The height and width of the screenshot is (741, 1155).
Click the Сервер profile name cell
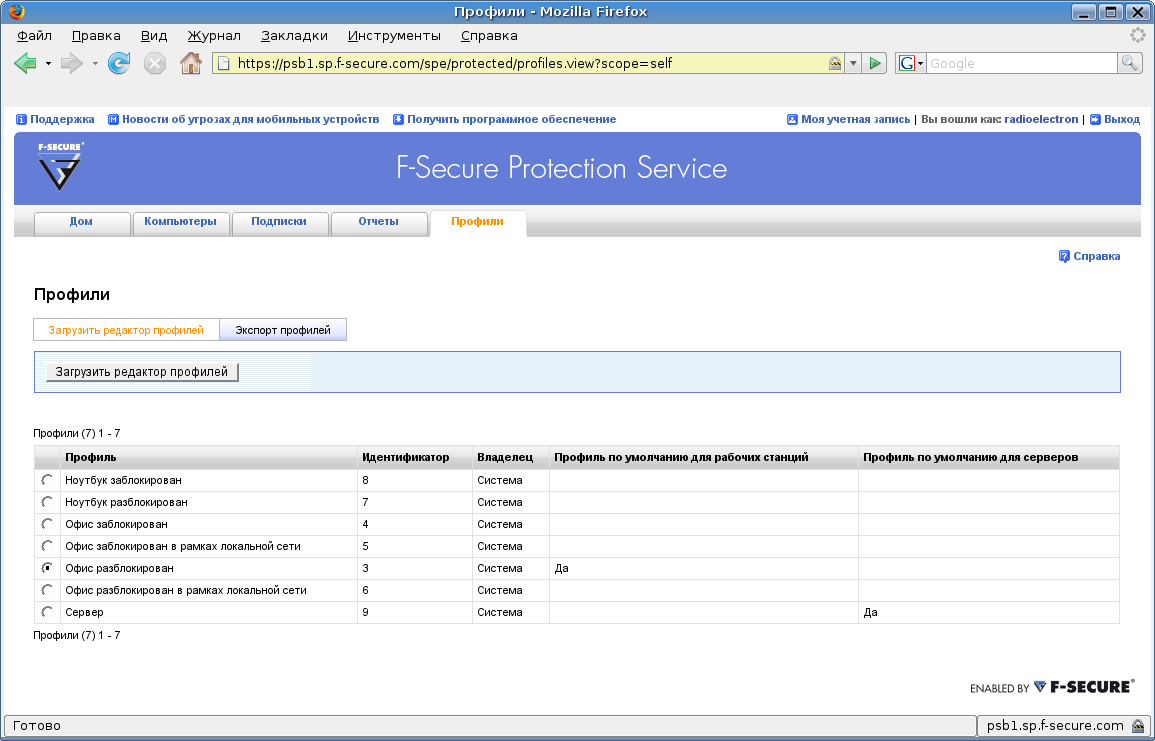pyautogui.click(x=209, y=612)
